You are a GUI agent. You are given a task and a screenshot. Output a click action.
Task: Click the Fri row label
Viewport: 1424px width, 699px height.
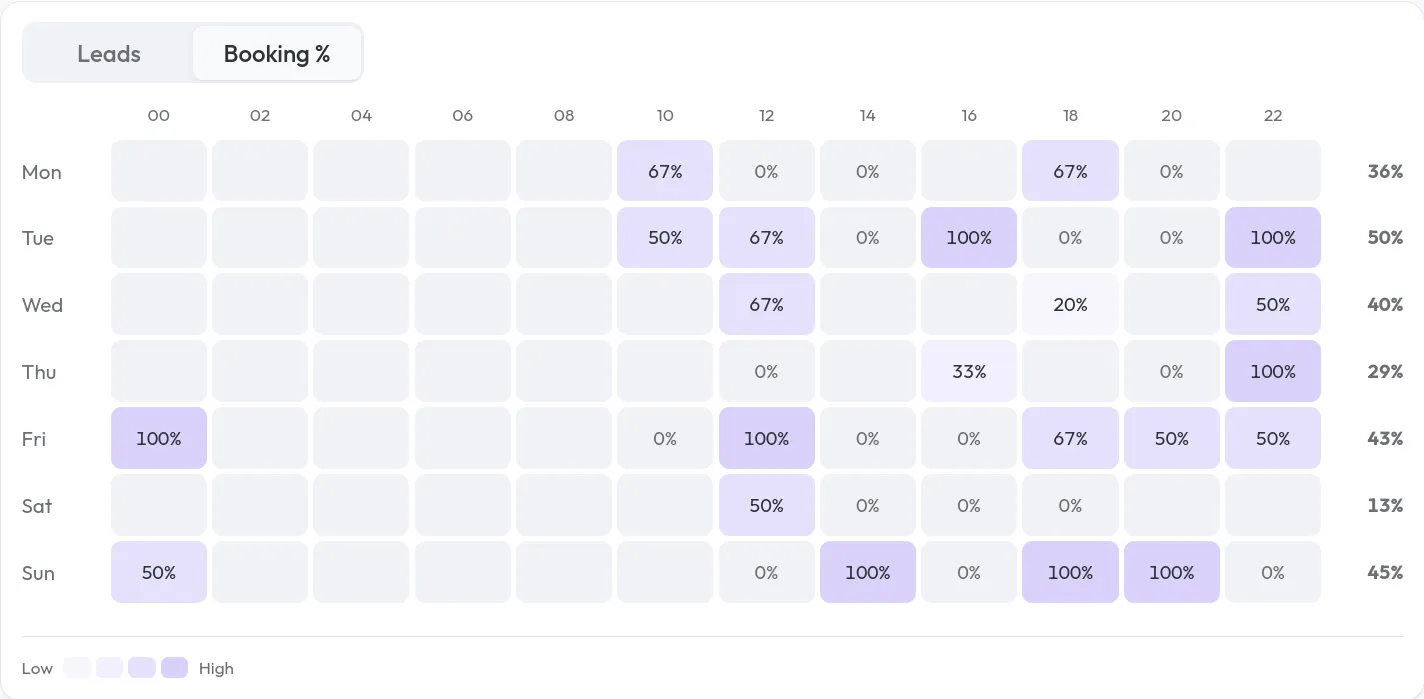pos(34,438)
